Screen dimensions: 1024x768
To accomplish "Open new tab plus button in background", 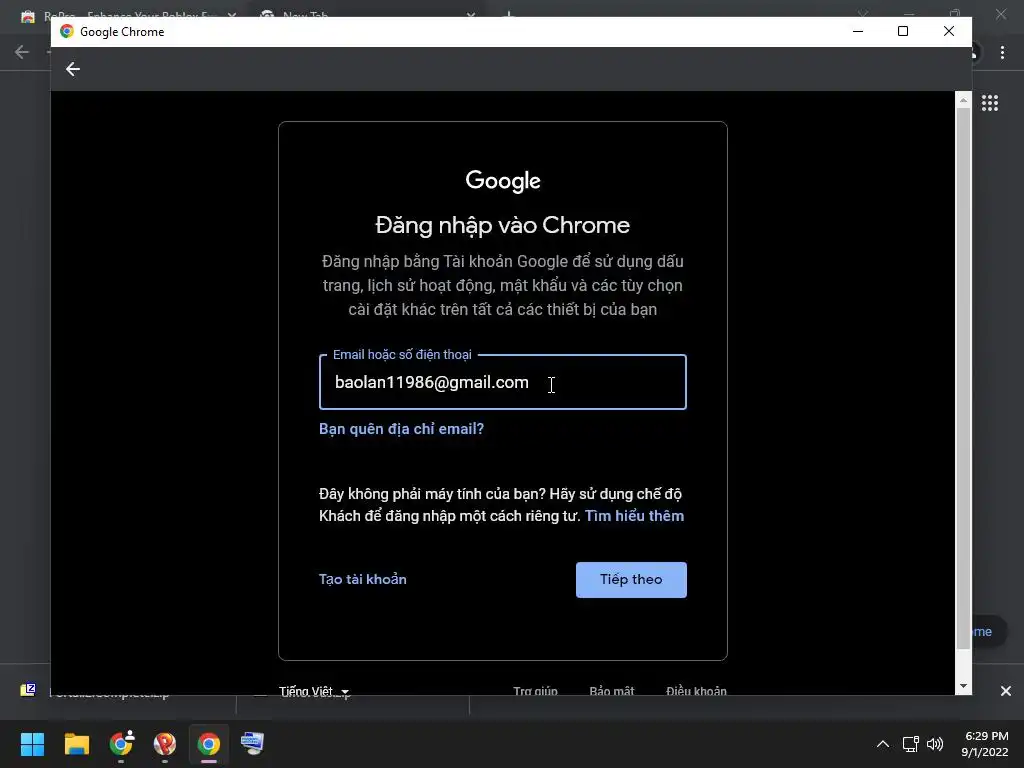I will click(509, 14).
